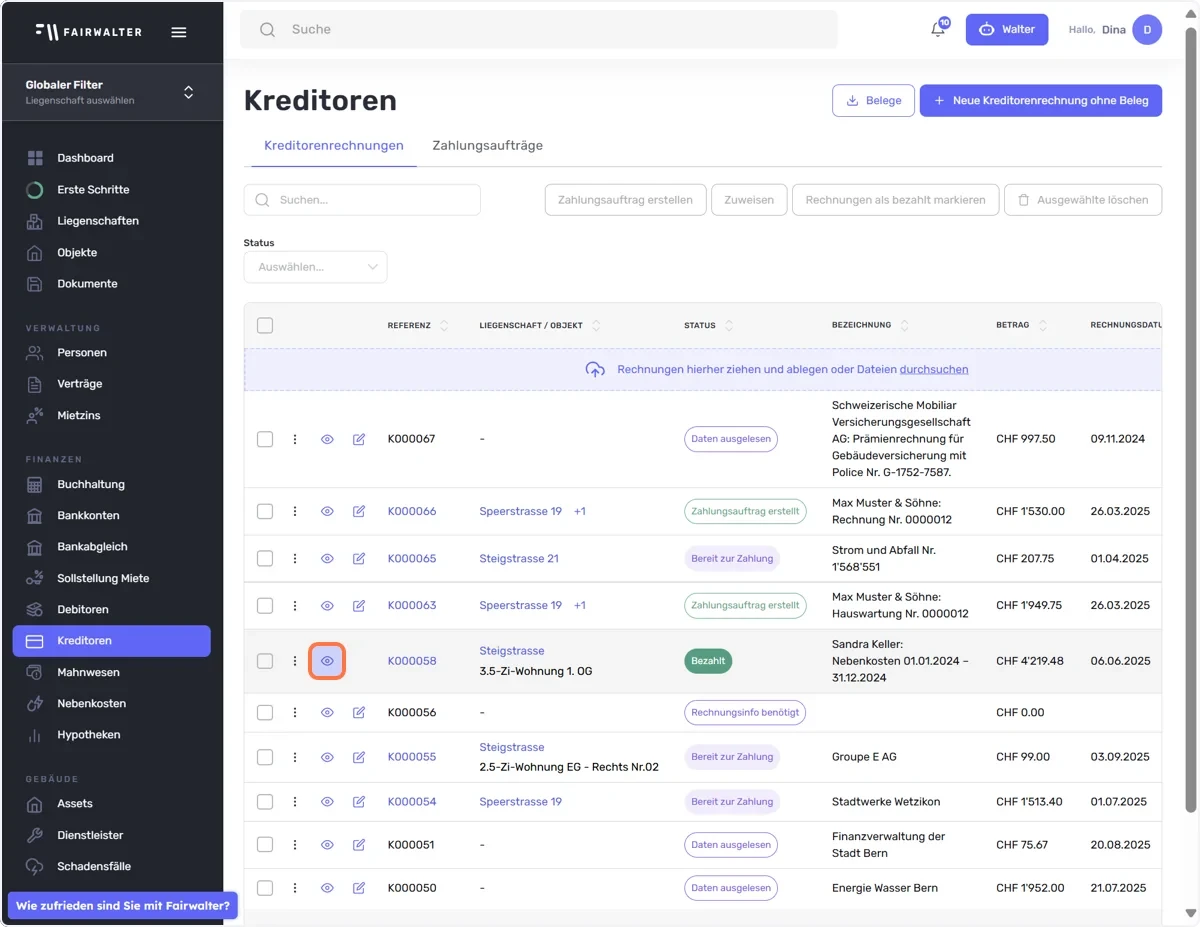Open the Fairwalter satisfaction survey banner
The image size is (1200, 927).
[x=122, y=906]
